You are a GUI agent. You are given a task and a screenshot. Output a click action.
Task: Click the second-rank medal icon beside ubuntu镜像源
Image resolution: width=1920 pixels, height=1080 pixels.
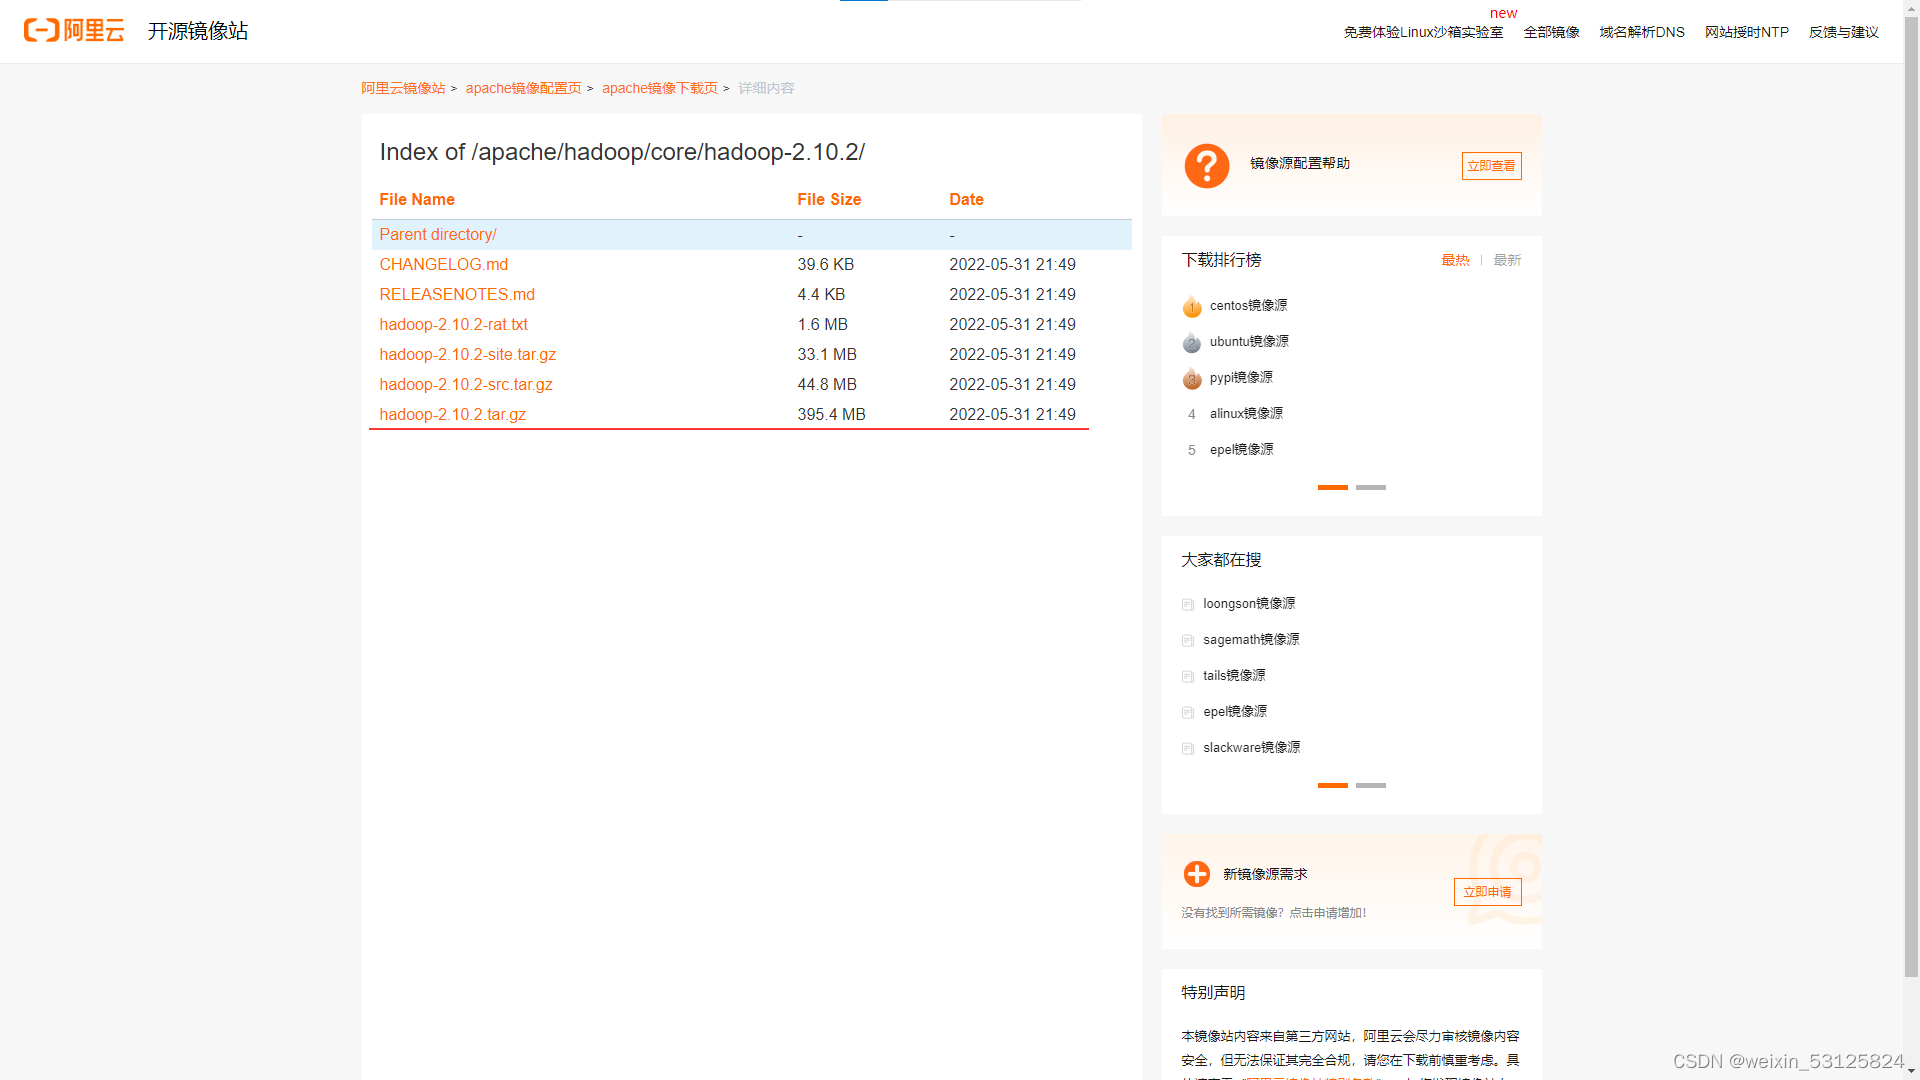click(1192, 342)
